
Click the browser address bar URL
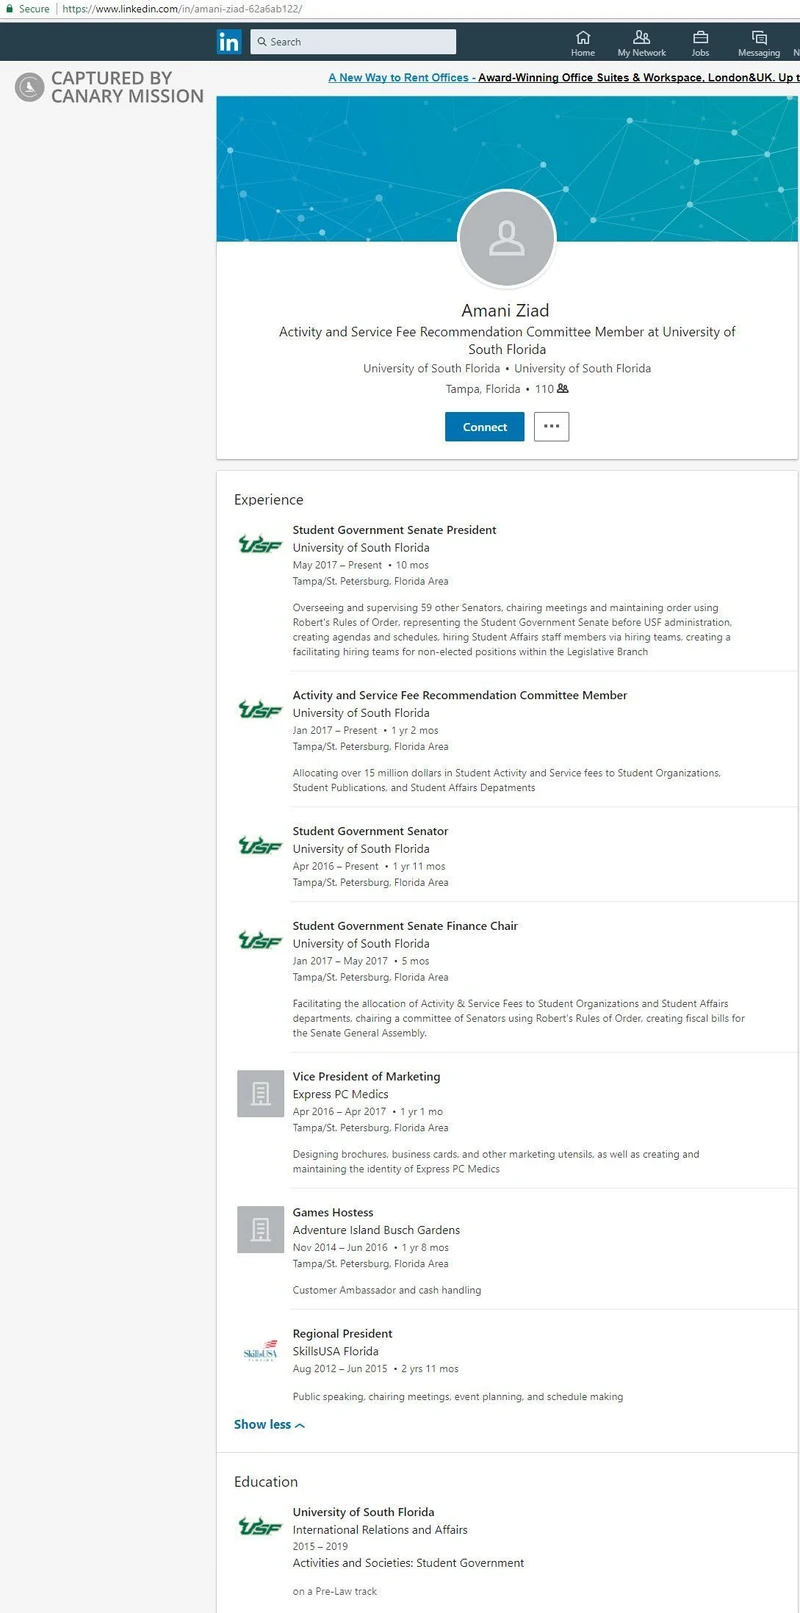182,9
